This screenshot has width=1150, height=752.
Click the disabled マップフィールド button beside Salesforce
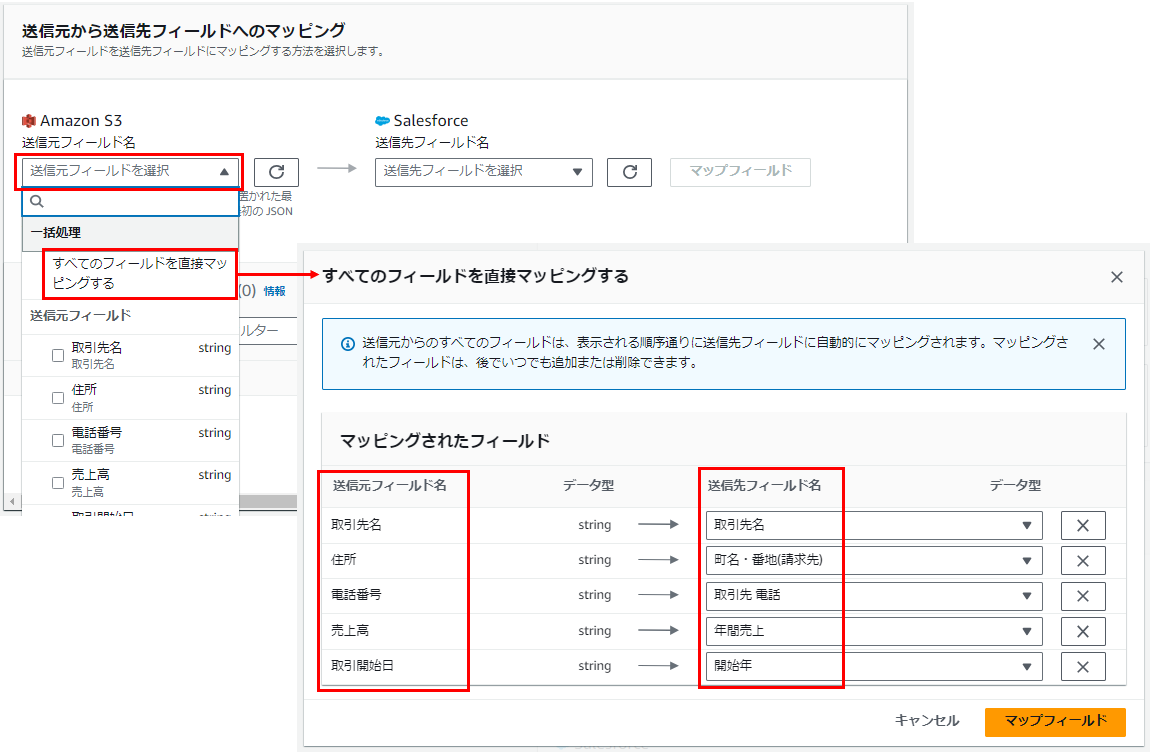pyautogui.click(x=740, y=172)
